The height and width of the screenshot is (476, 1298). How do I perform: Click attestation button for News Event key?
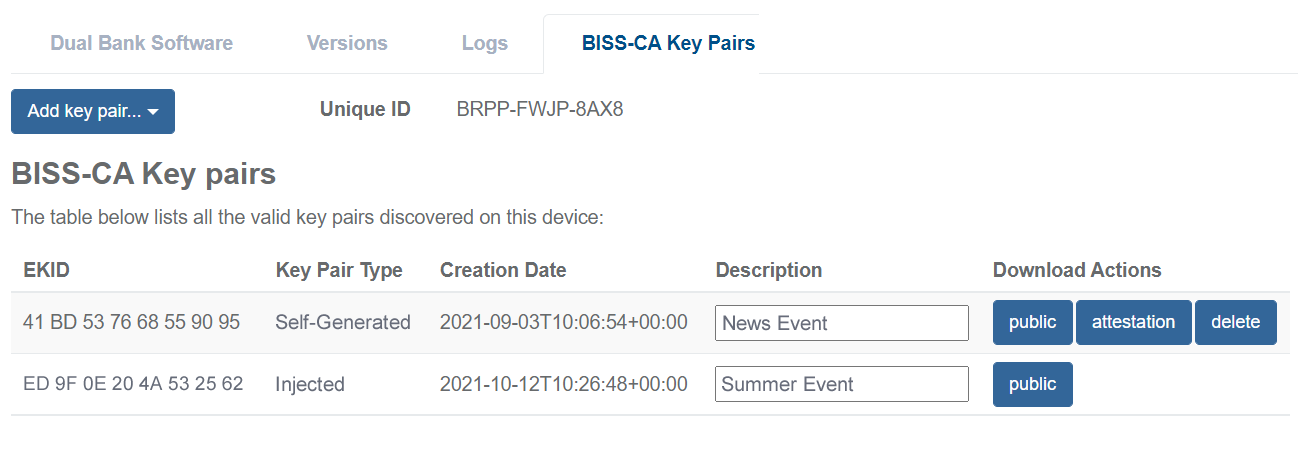(1133, 322)
